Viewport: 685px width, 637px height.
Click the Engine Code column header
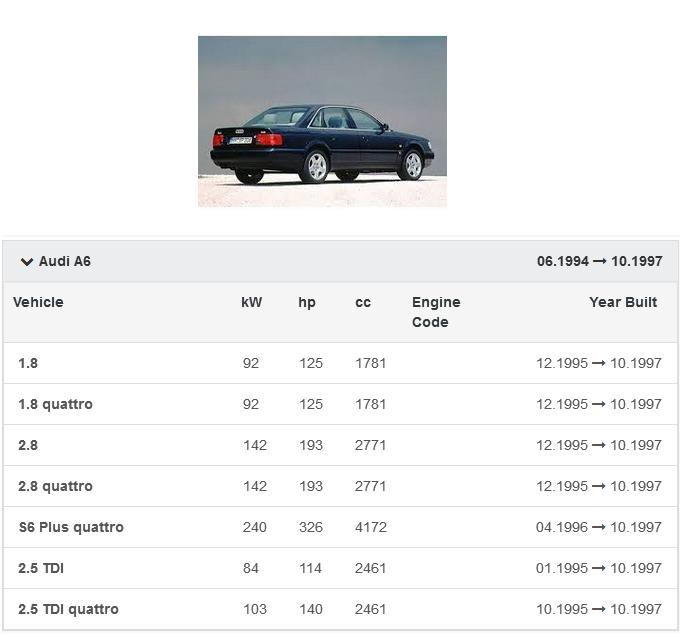pos(436,312)
